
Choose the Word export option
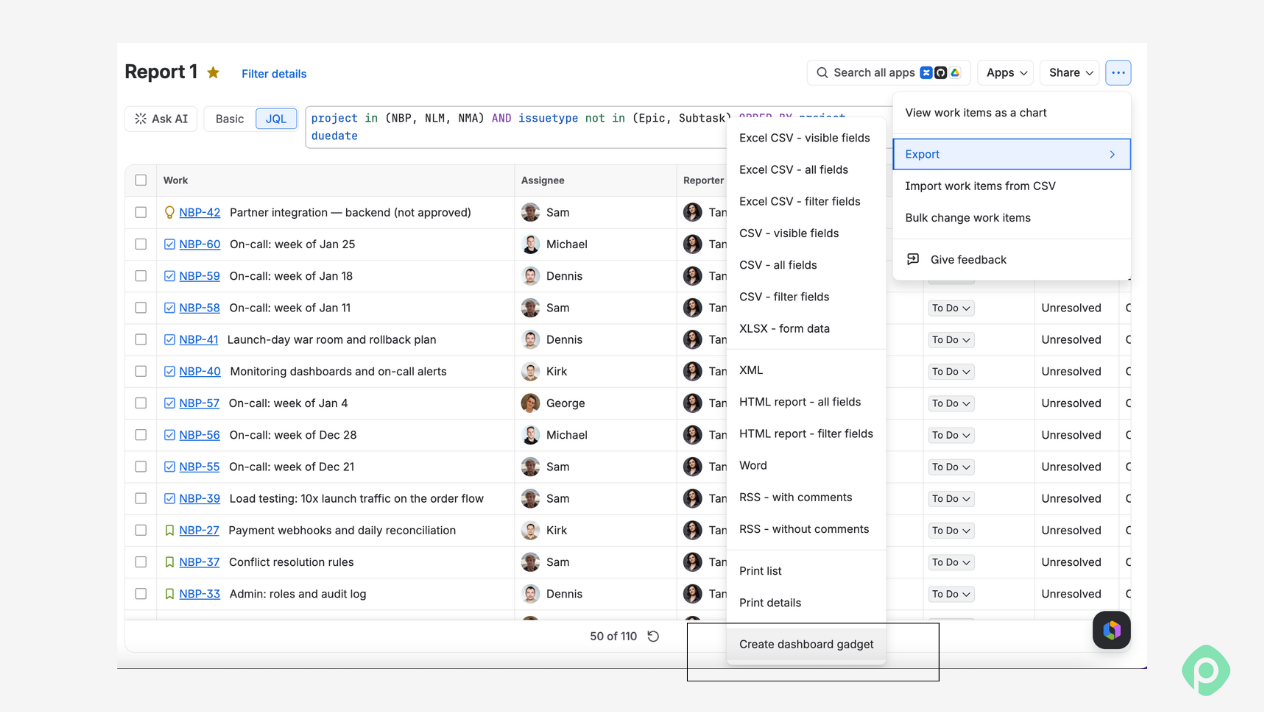806,465
